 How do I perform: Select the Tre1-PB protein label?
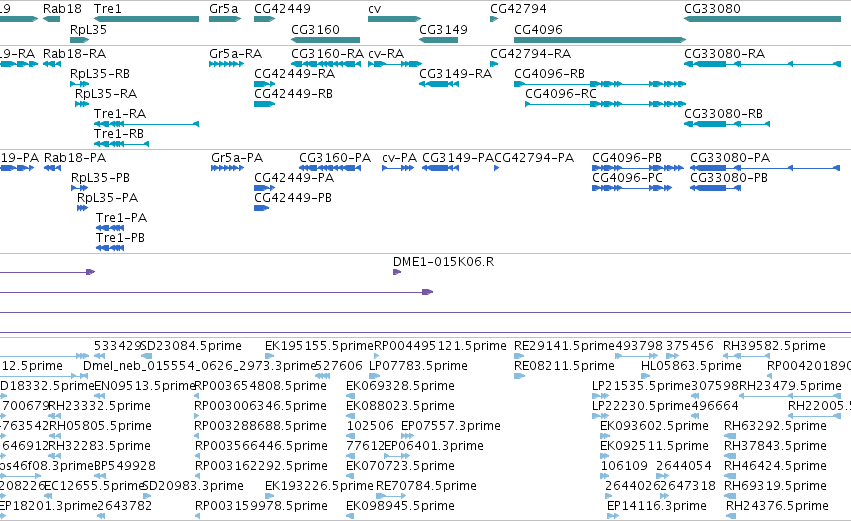tap(120, 238)
